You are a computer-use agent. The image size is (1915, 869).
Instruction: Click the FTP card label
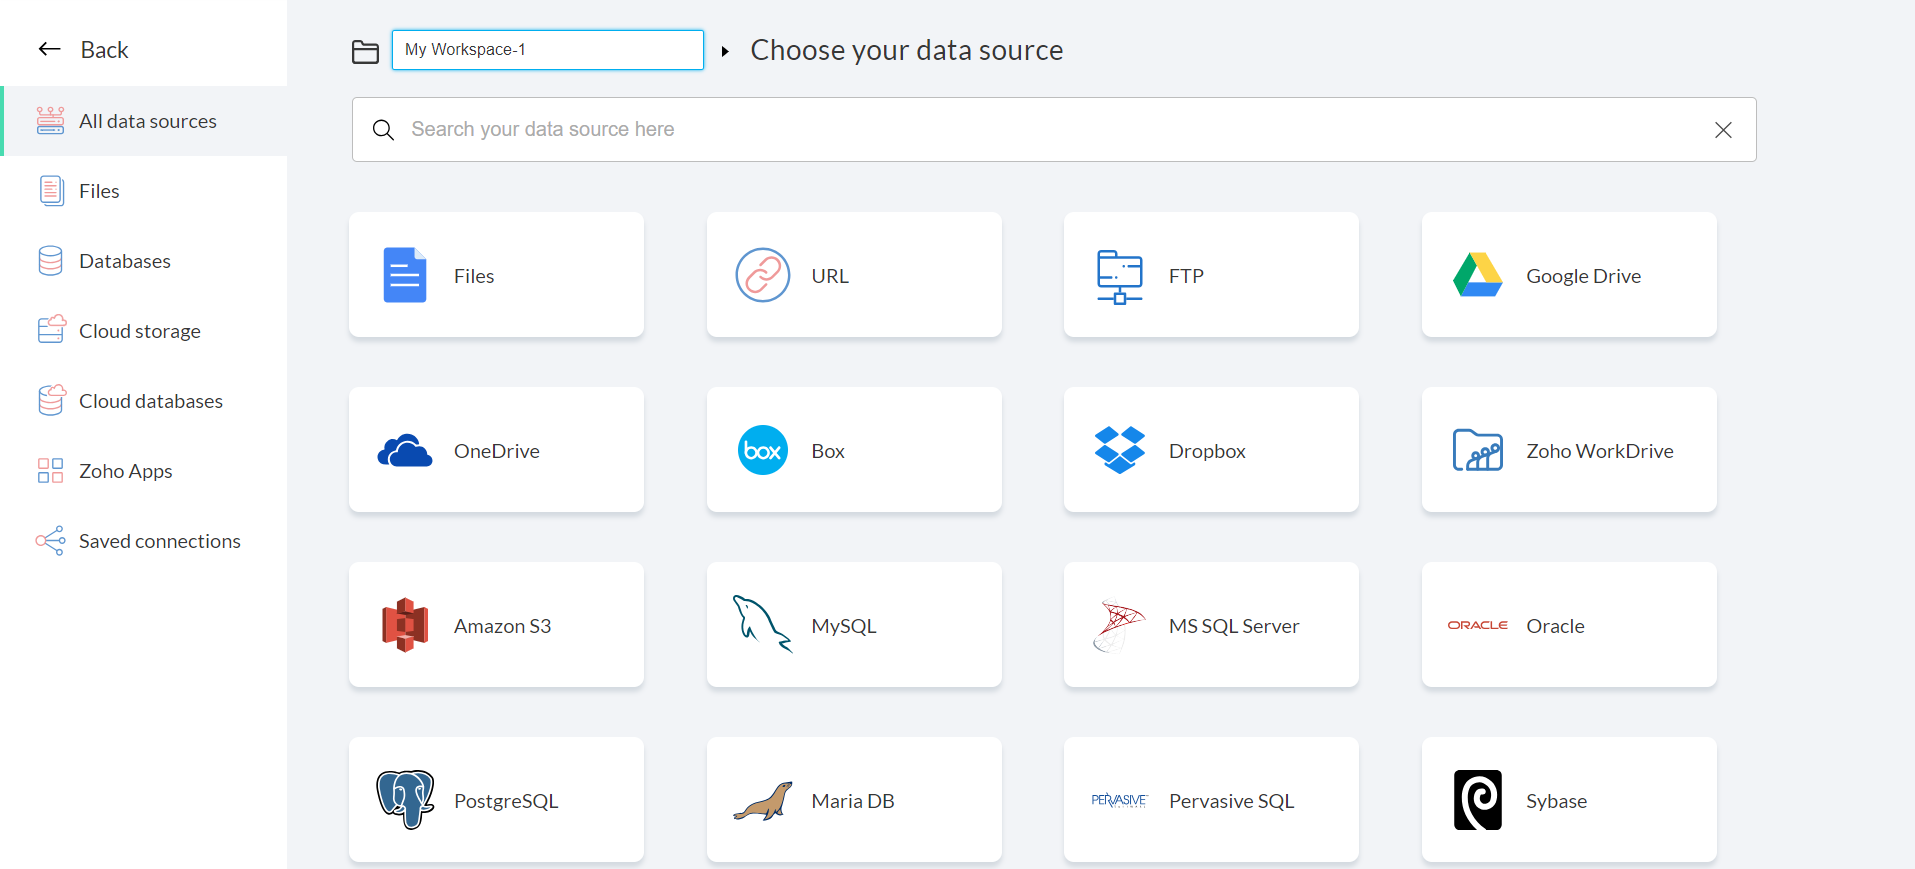coord(1186,276)
